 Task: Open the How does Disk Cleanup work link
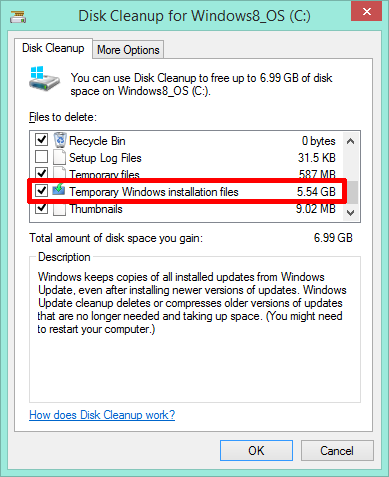coord(102,415)
